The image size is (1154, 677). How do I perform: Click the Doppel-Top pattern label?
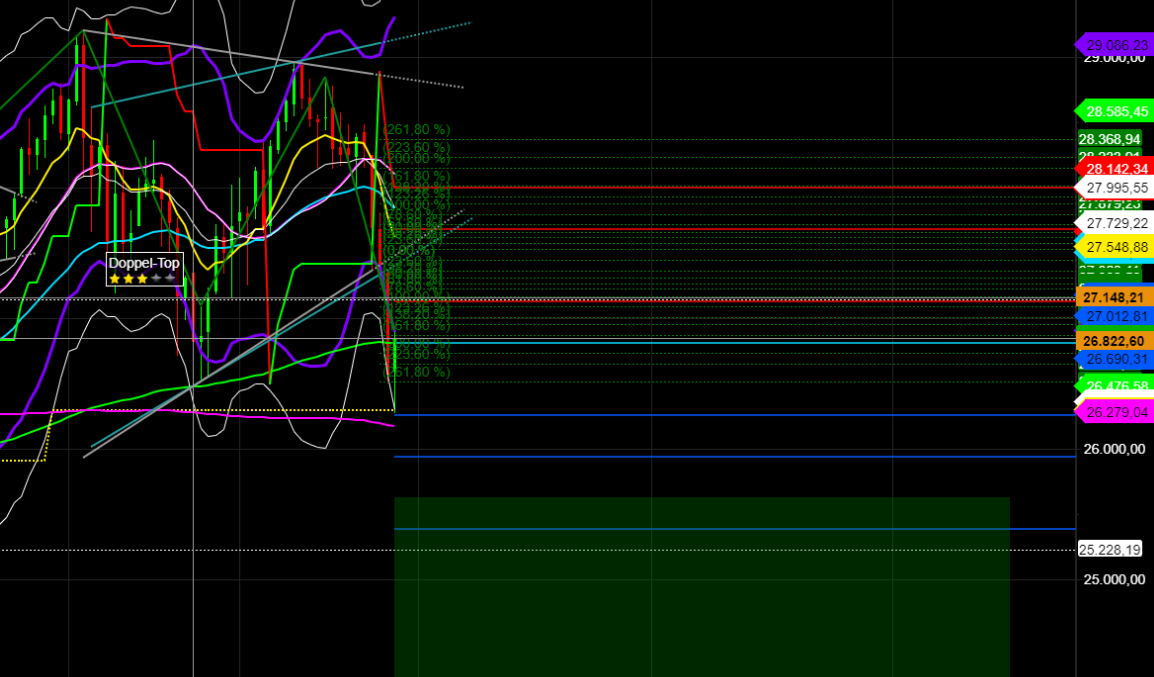(x=144, y=264)
